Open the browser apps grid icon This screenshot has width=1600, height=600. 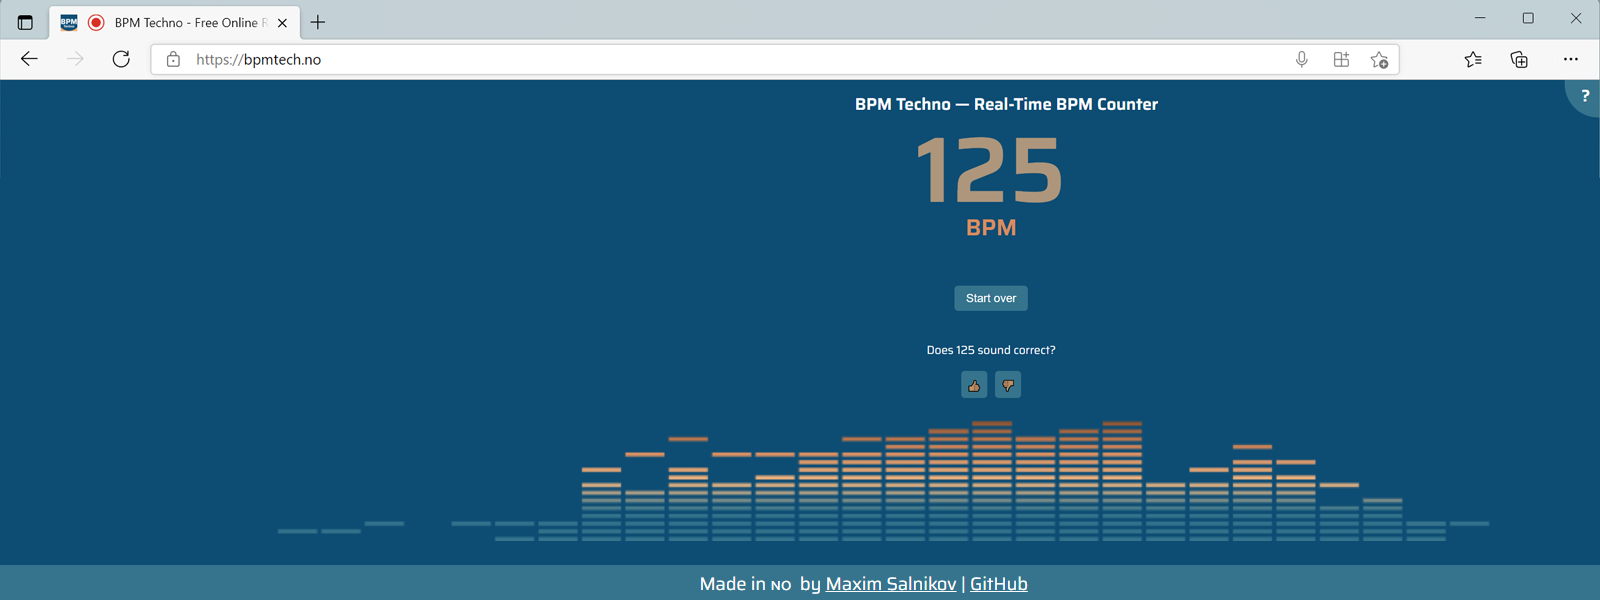tap(1341, 60)
